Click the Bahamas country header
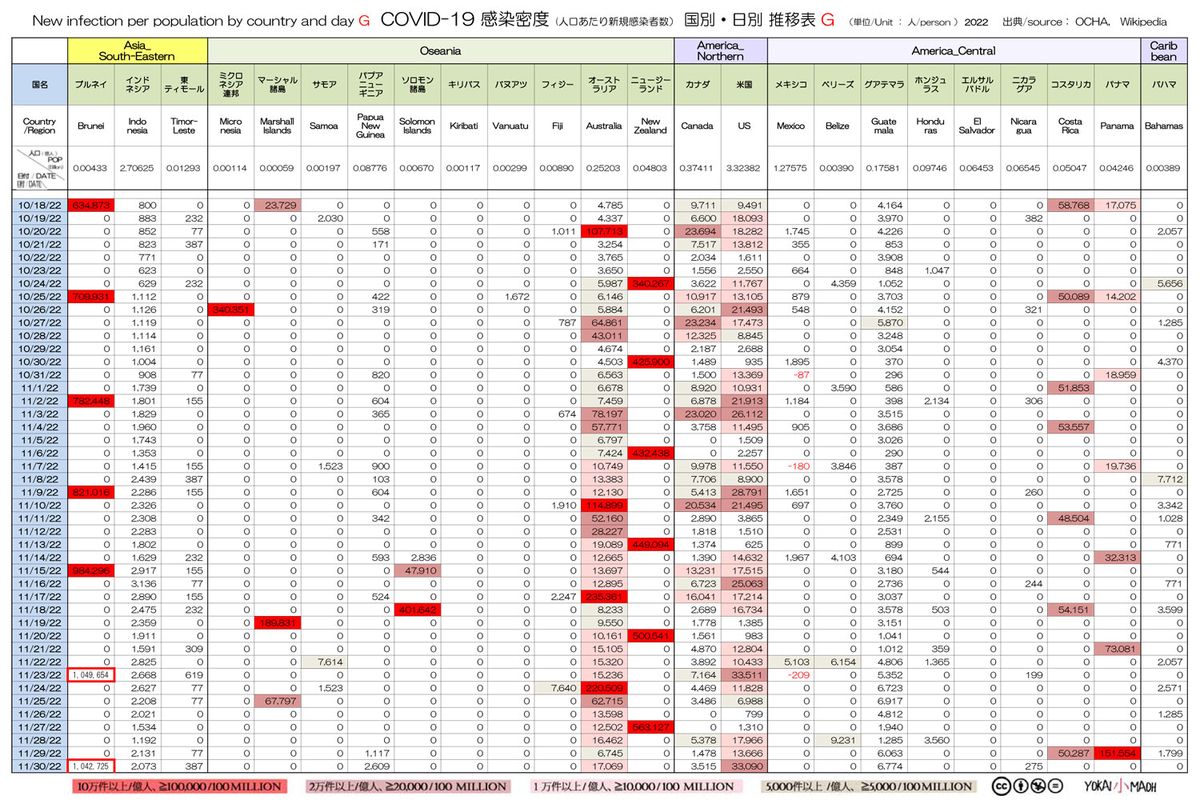Viewport: 1200px width, 804px height. [1163, 127]
